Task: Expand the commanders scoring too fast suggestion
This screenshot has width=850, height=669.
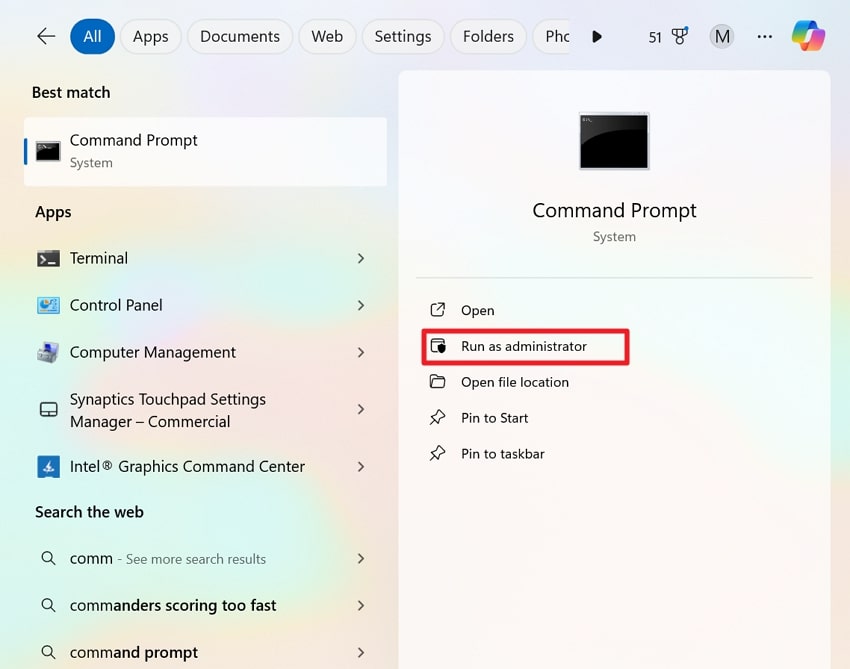Action: (x=360, y=605)
